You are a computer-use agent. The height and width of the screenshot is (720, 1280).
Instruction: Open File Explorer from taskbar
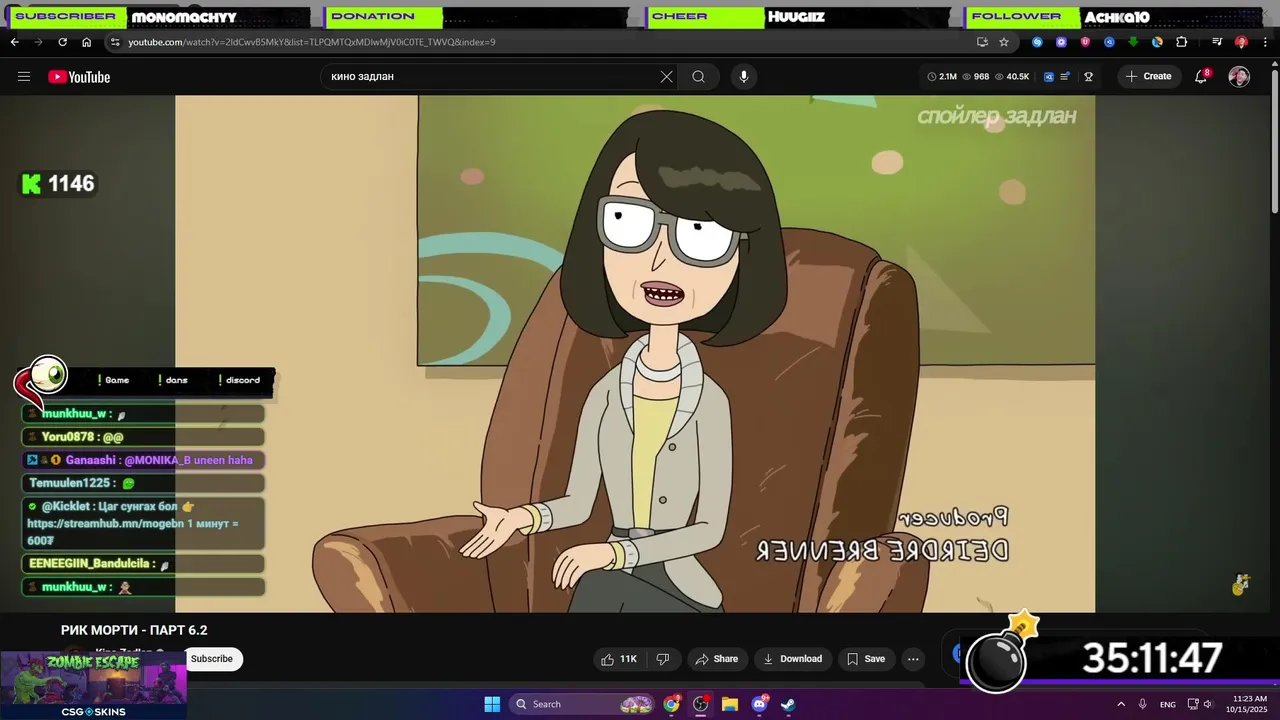click(730, 704)
